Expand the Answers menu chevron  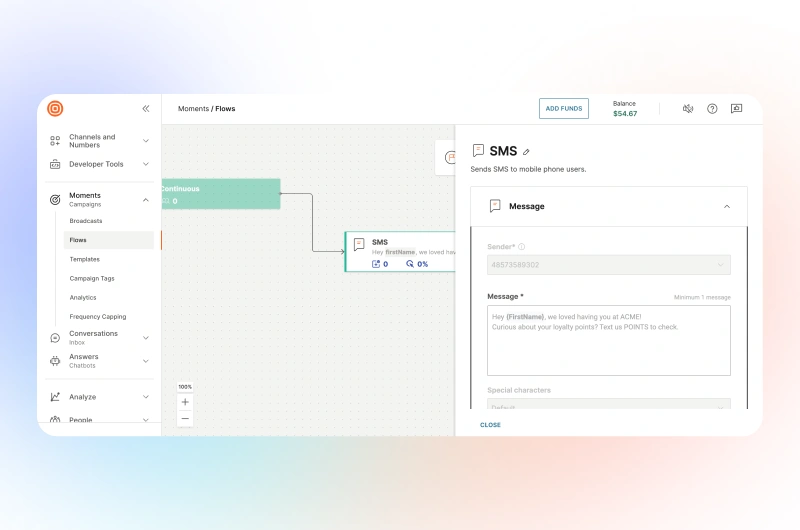tap(146, 361)
